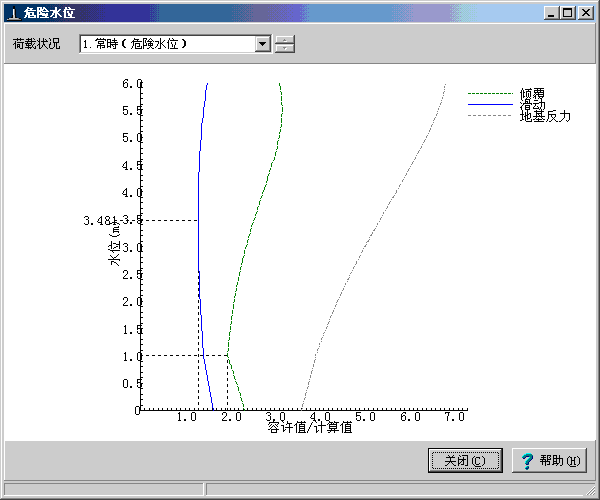Step down to the next load case
Screen dimensions: 600x500
tap(285, 48)
